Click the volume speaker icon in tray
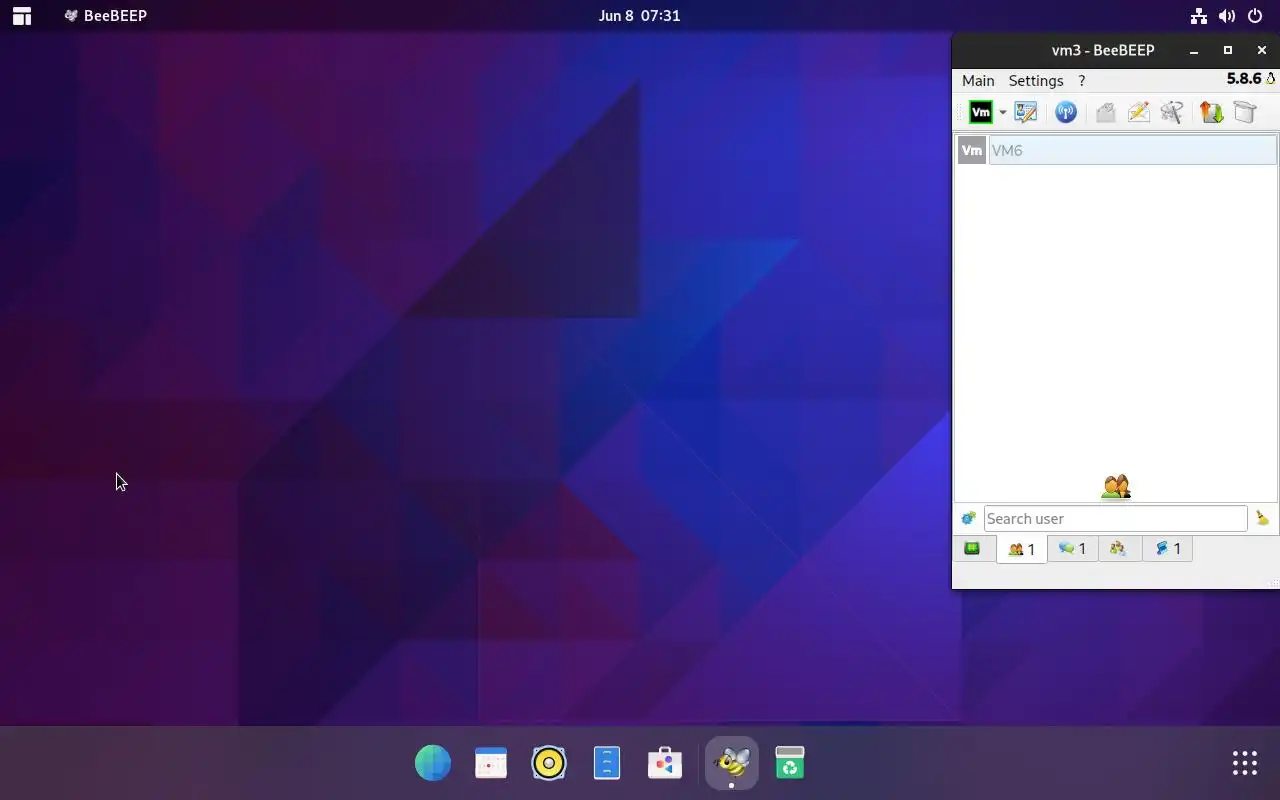 (1227, 16)
